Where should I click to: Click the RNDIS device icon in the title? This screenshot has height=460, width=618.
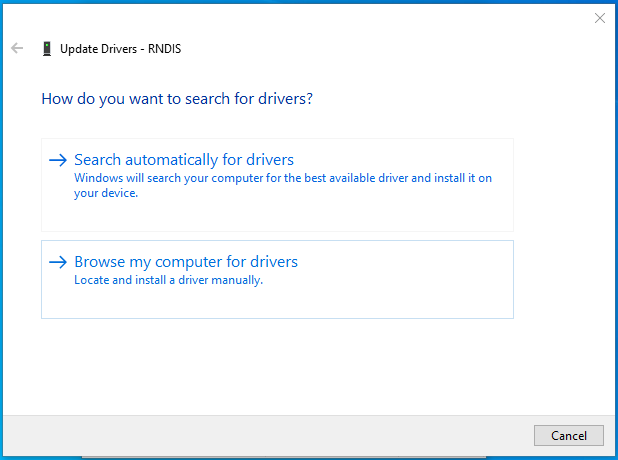pos(47,49)
